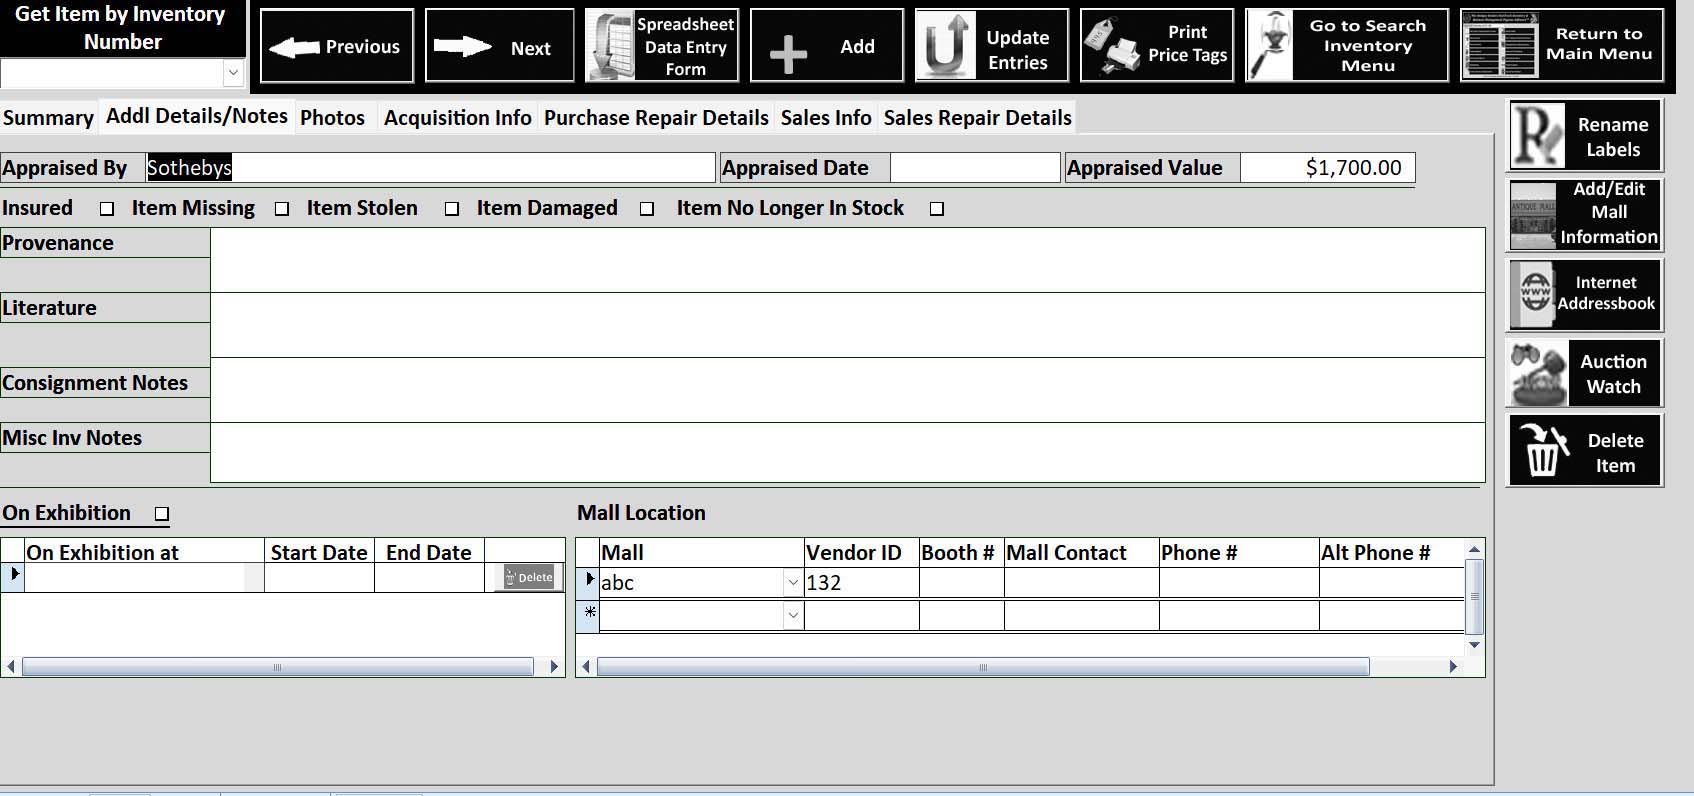Open the Internet Addressbook

pyautogui.click(x=1584, y=294)
